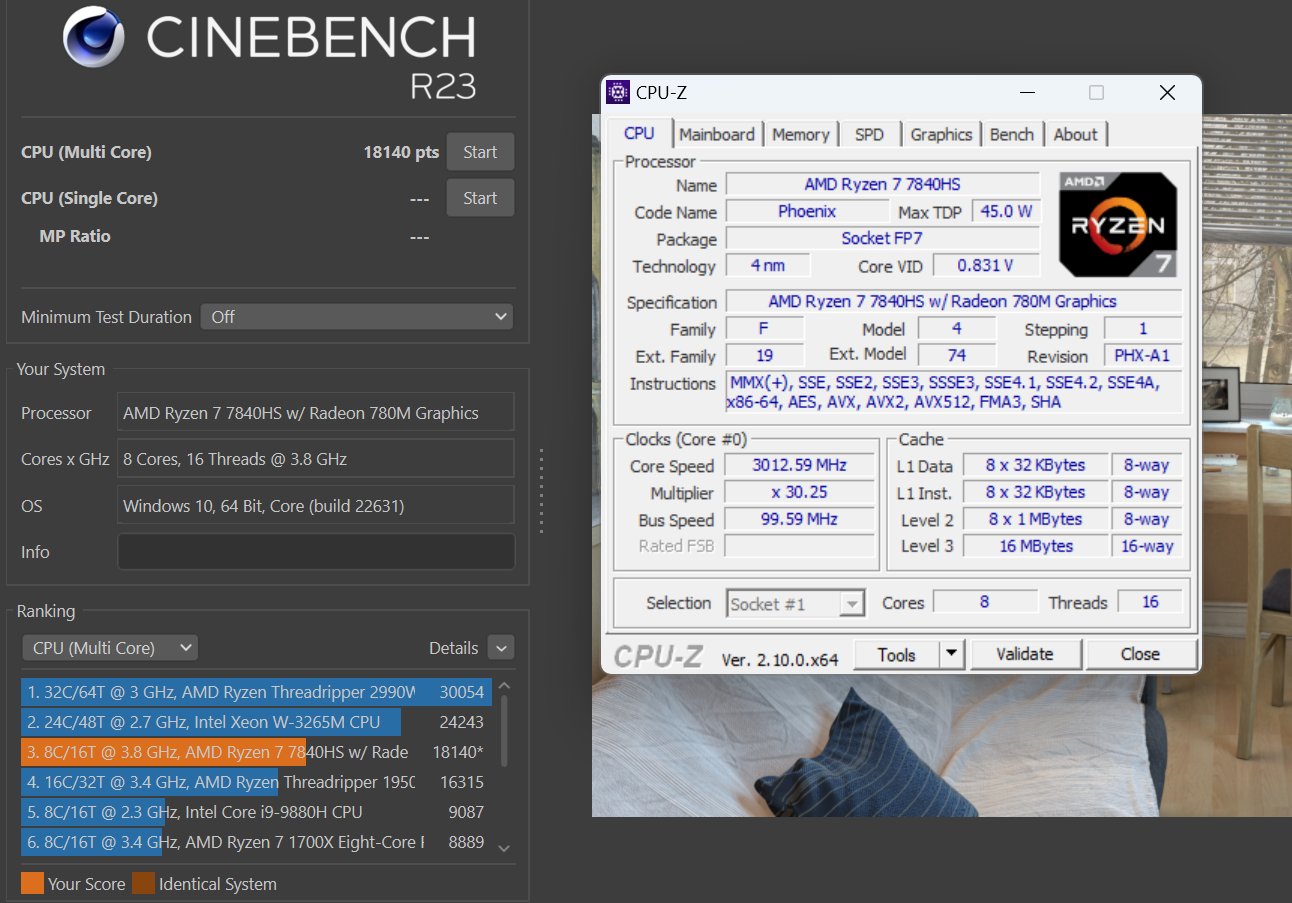Open the Tools dropdown arrow
This screenshot has height=903, width=1292.
pyautogui.click(x=952, y=654)
